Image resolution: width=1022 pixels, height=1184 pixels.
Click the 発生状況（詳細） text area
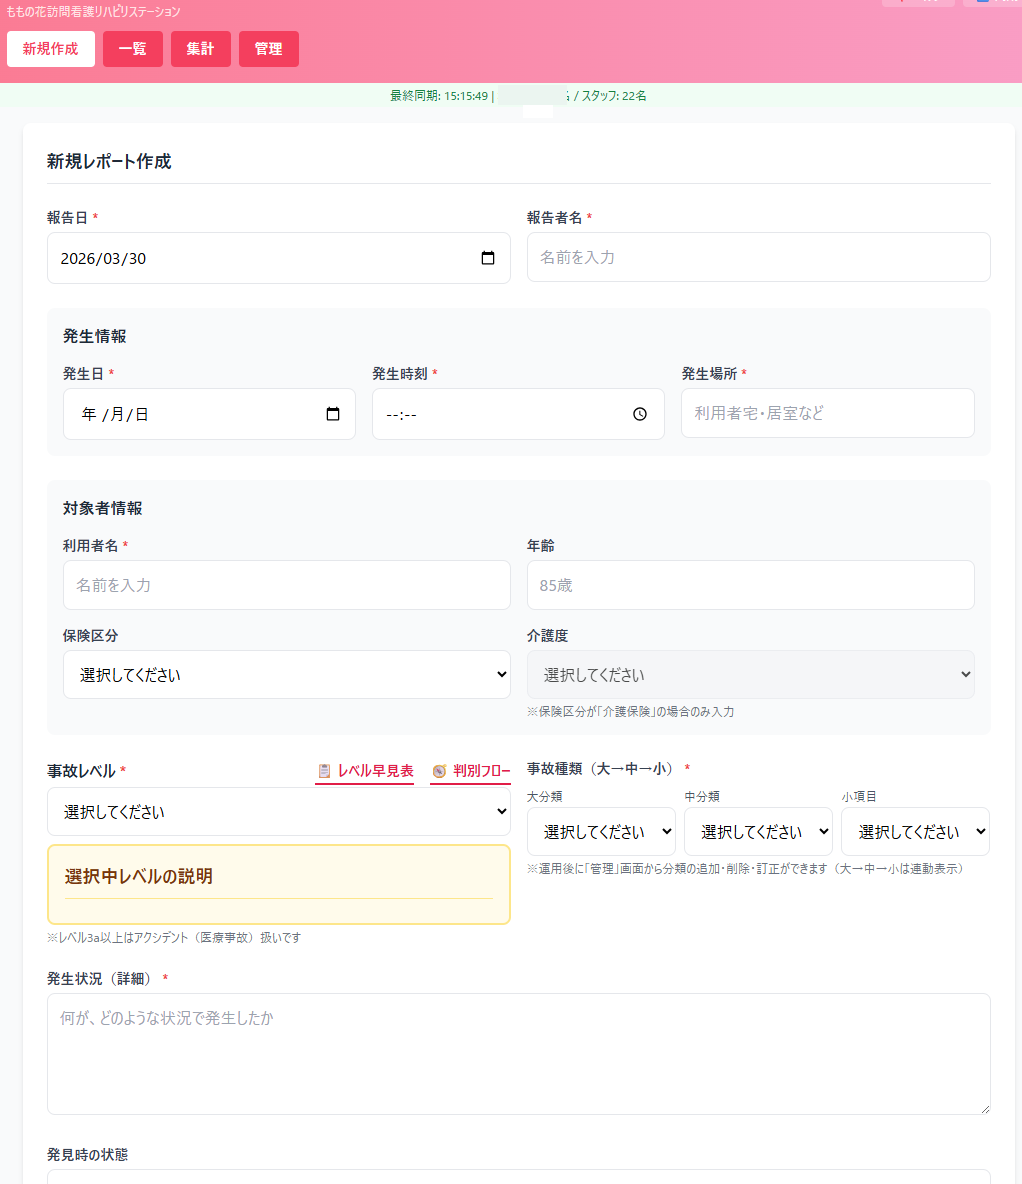pos(518,1053)
